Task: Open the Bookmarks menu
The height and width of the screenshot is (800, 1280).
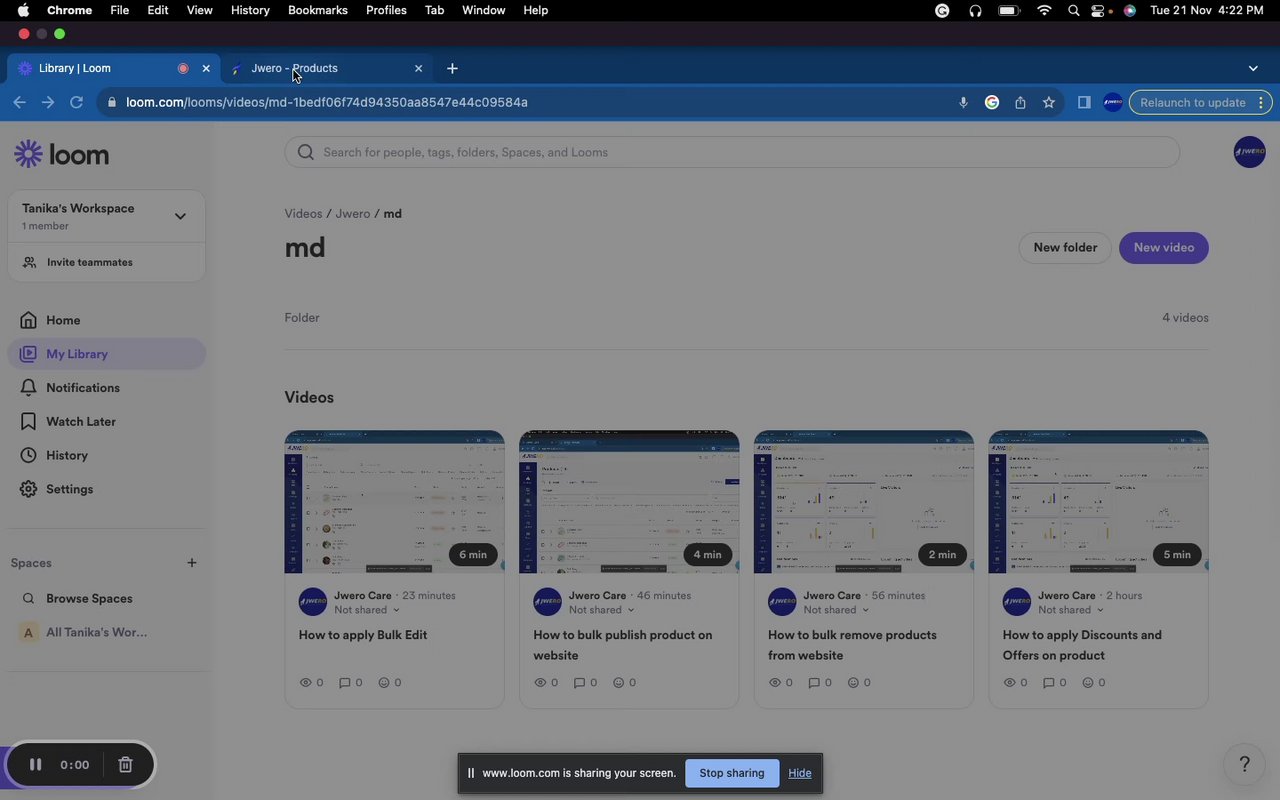Action: pyautogui.click(x=317, y=10)
